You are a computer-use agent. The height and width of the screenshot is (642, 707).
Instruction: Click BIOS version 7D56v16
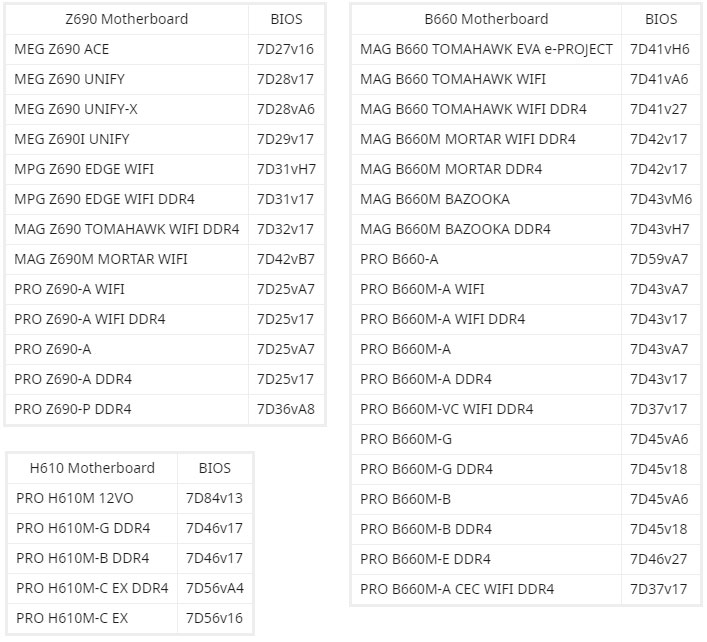[214, 618]
